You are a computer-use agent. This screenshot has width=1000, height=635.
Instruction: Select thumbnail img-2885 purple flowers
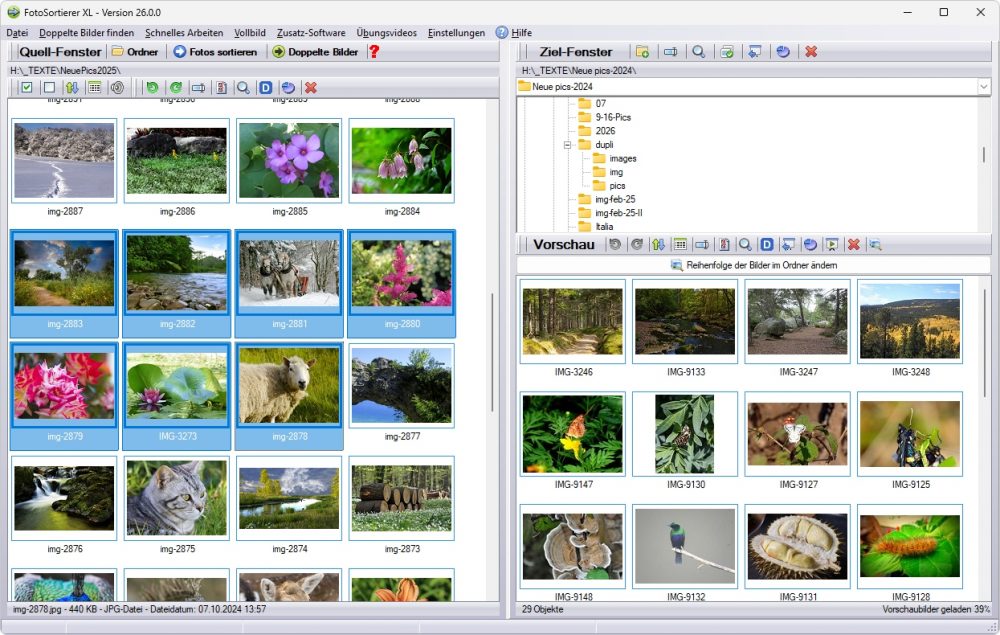click(289, 161)
